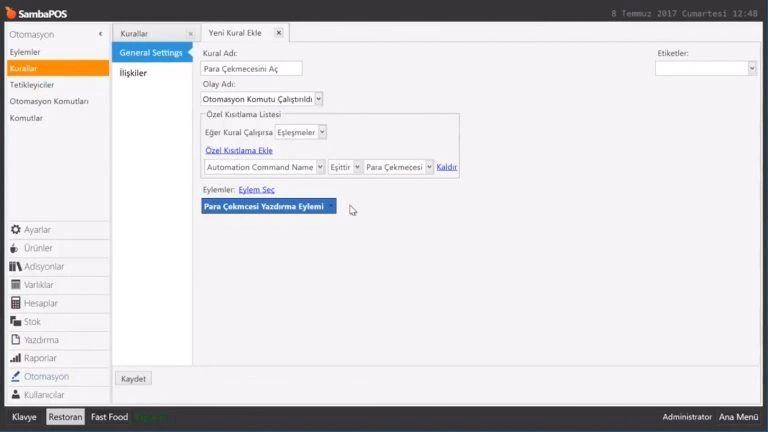
Task: Click the date and time display
Action: pos(684,14)
